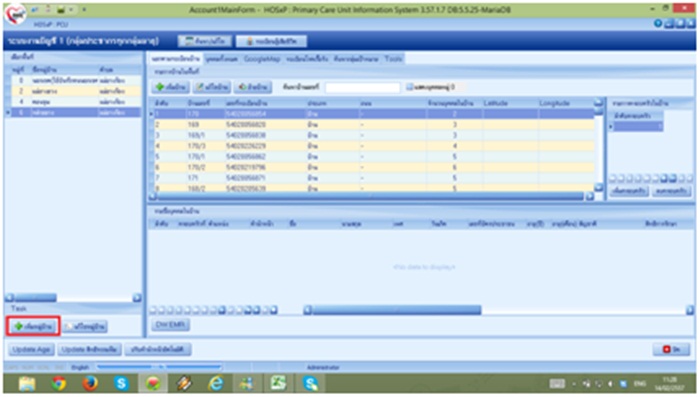Viewport: 700px width, 397px height.
Task: Click the right family button in right panel
Action: [x=671, y=191]
